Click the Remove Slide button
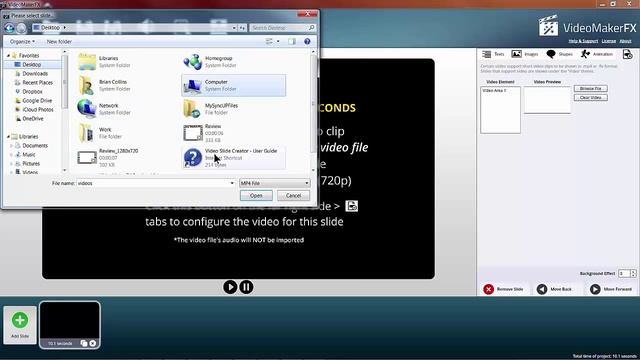640x360 pixels. pyautogui.click(x=503, y=289)
